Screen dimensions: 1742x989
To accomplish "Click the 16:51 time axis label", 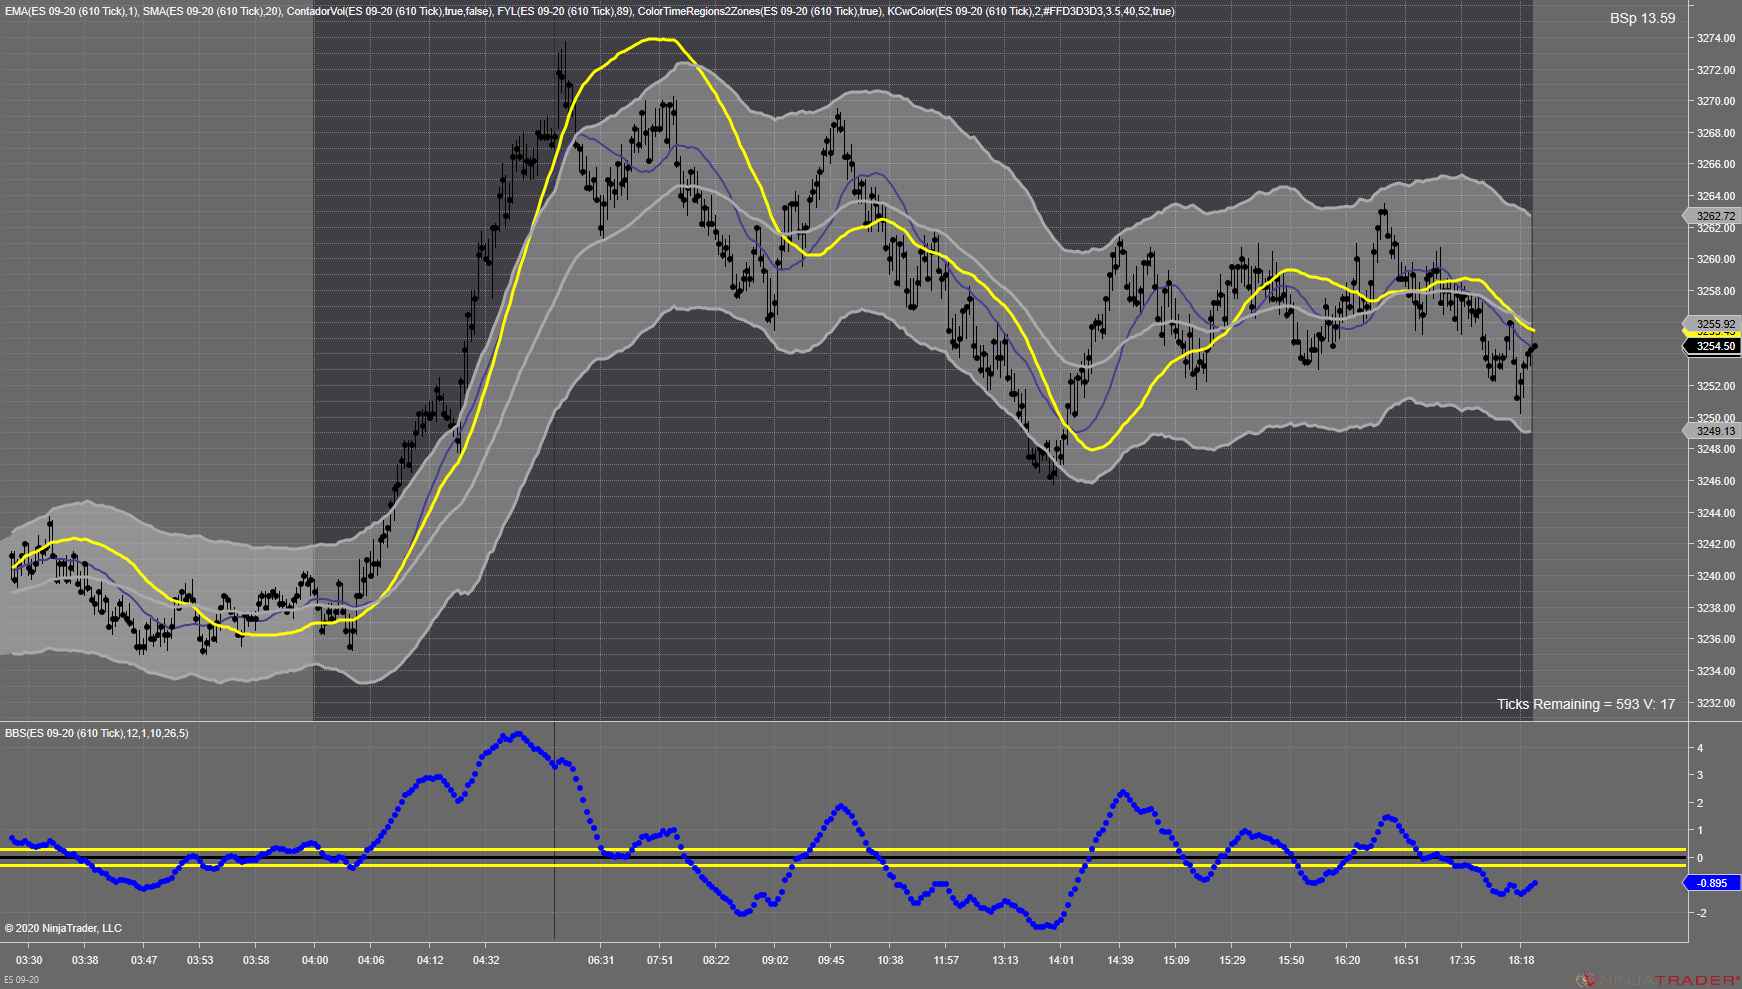I will coord(1406,961).
